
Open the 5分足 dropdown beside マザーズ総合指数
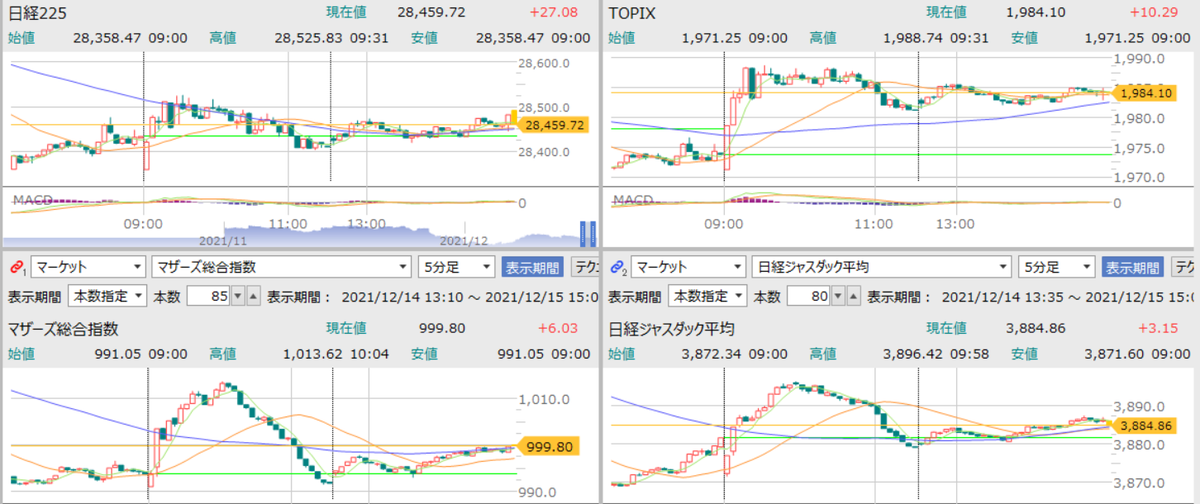point(456,267)
